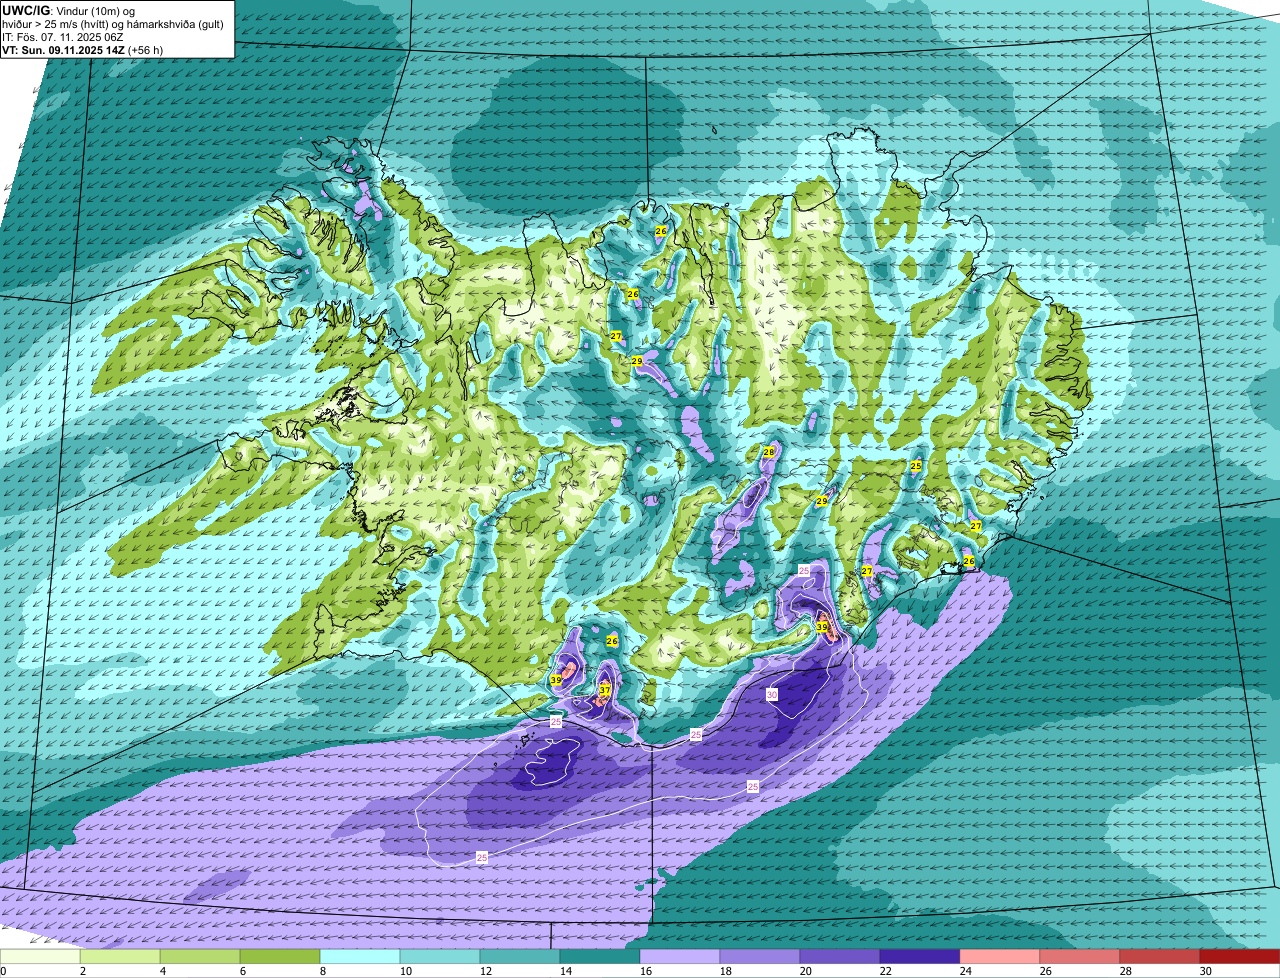Click the 12–14 m/s teal legend swatch

click(x=520, y=957)
